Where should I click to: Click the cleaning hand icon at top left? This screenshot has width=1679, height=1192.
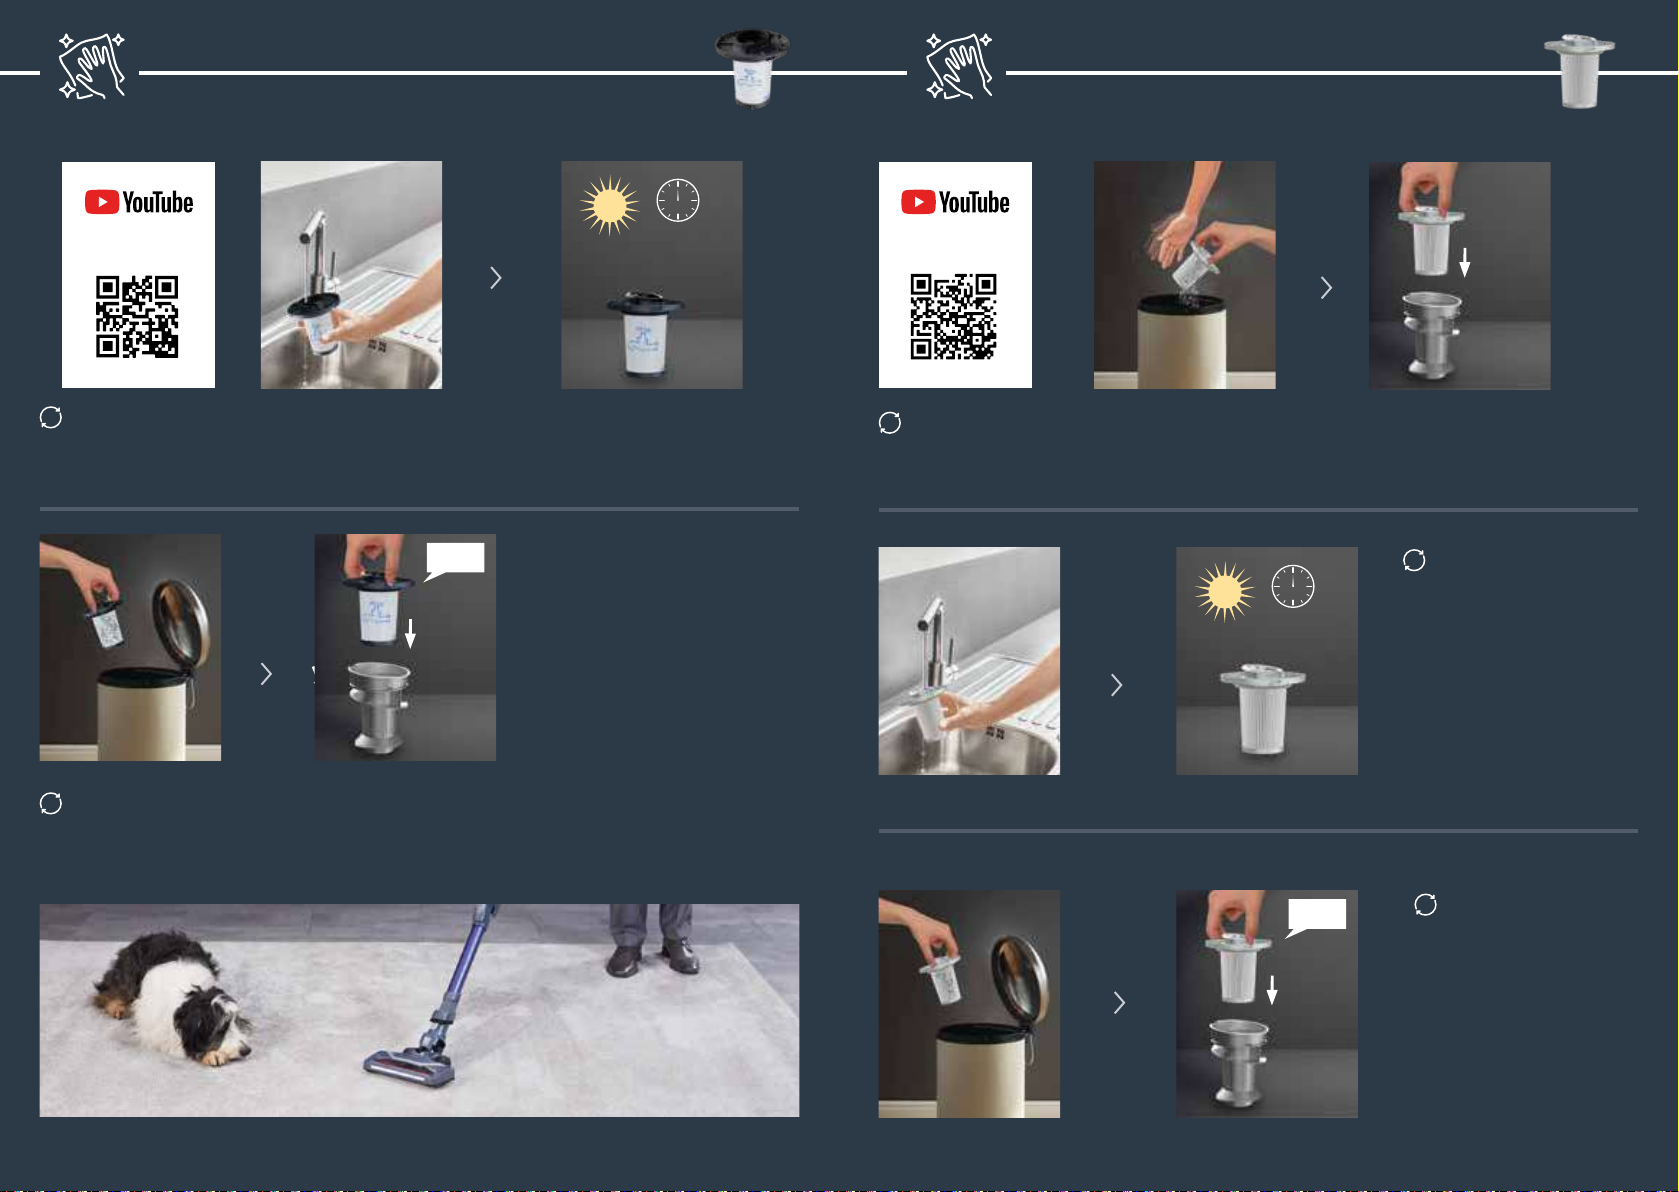(x=92, y=67)
